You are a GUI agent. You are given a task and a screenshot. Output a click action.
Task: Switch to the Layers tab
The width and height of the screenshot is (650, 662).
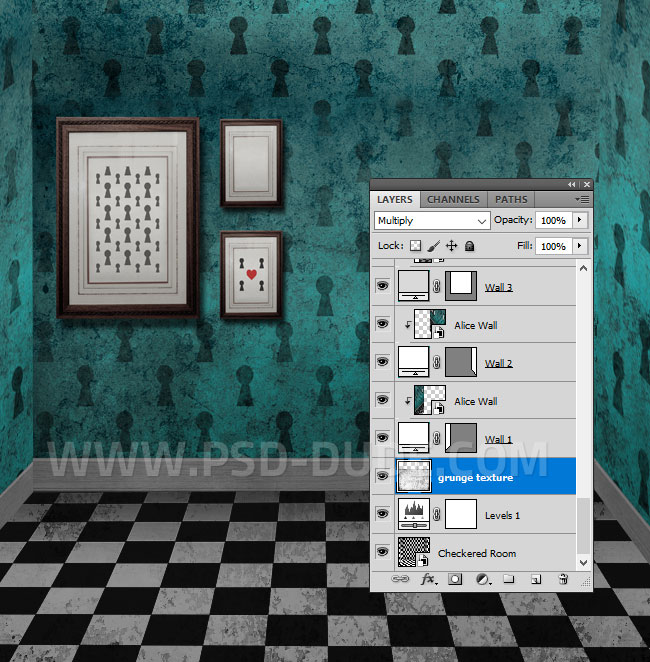(x=395, y=199)
